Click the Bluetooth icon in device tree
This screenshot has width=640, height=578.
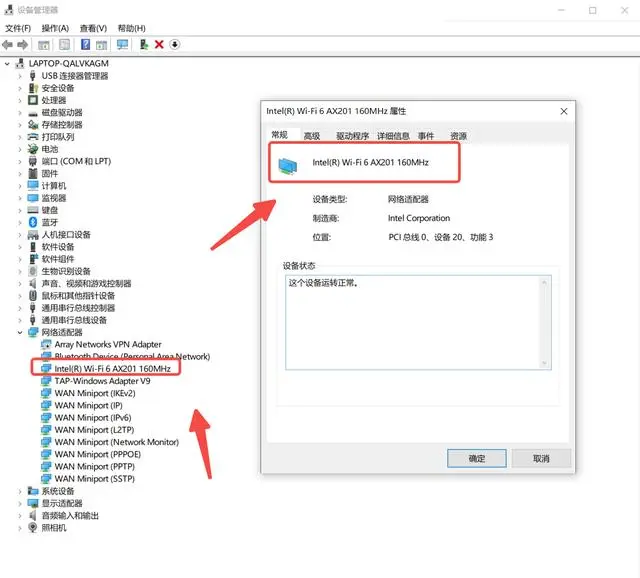click(33, 222)
